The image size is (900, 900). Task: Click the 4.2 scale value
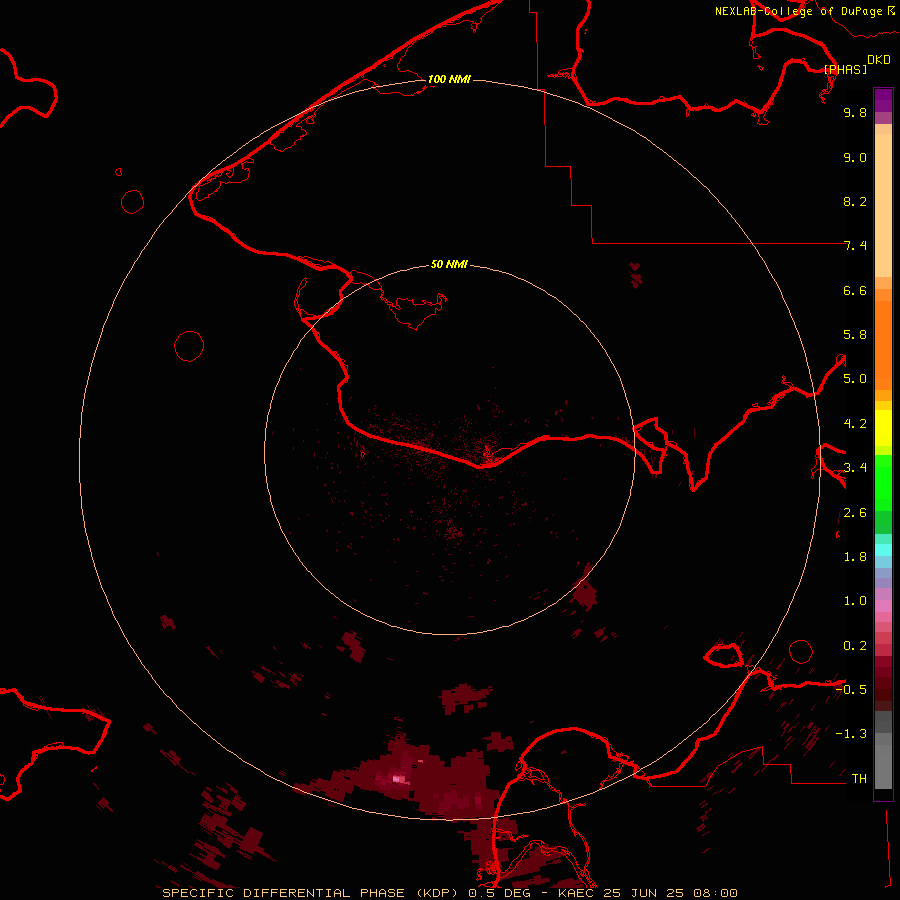(x=855, y=424)
